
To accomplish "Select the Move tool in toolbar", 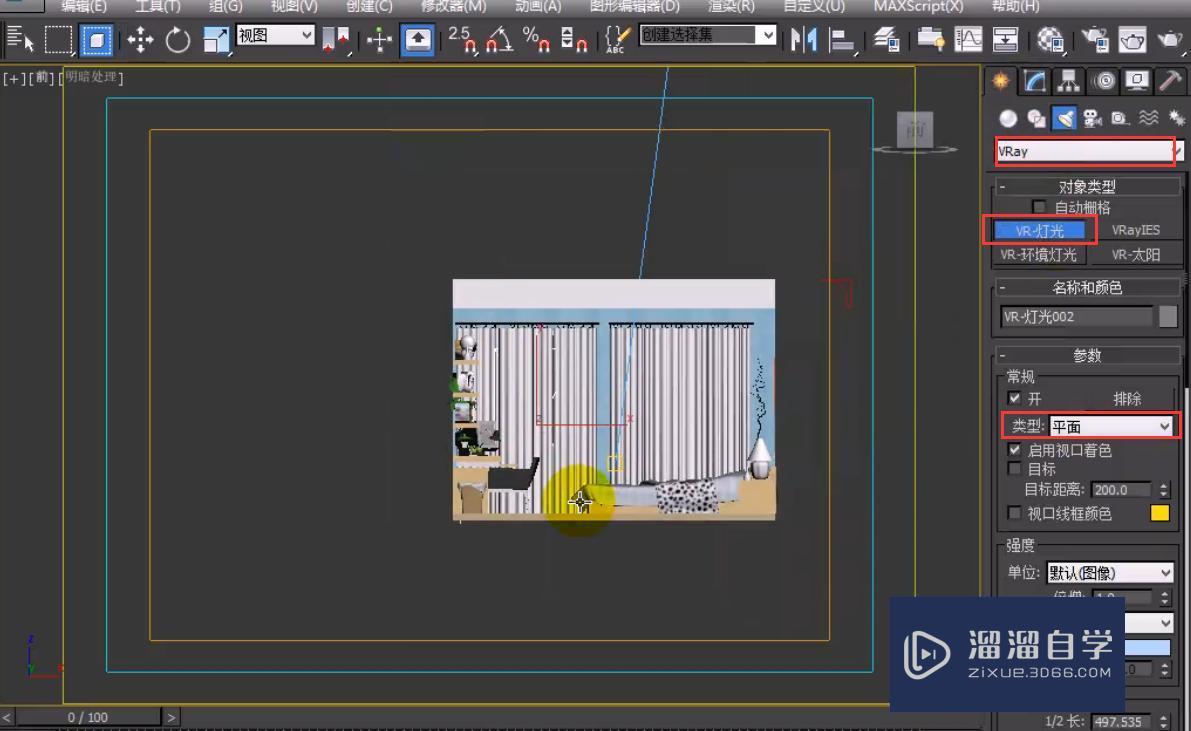I will (x=140, y=40).
